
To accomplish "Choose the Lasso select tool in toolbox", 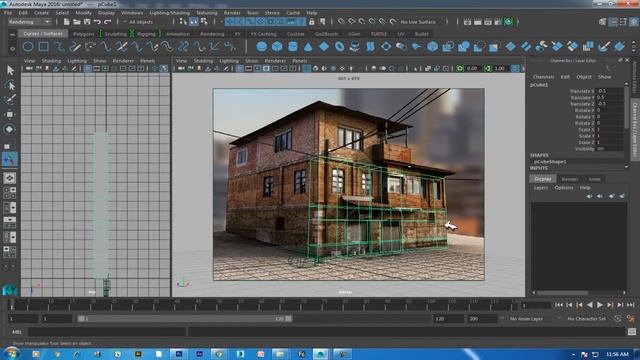I will 10,85.
